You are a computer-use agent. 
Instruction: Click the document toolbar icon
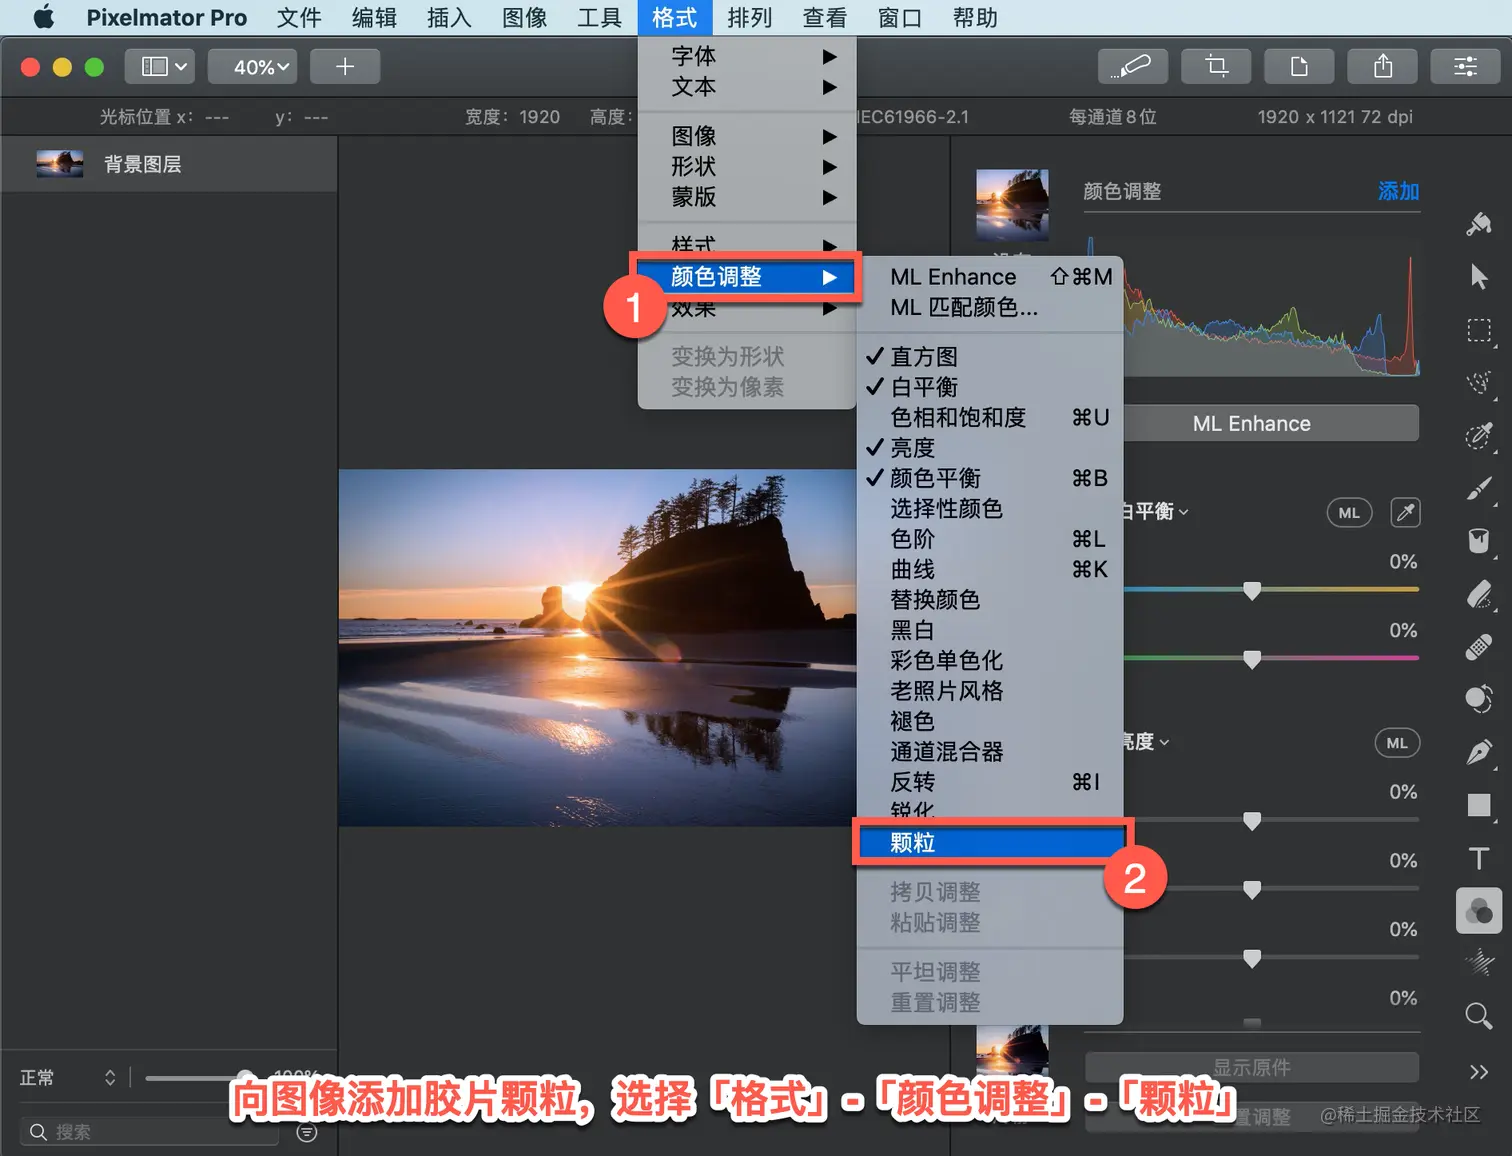(x=1300, y=66)
